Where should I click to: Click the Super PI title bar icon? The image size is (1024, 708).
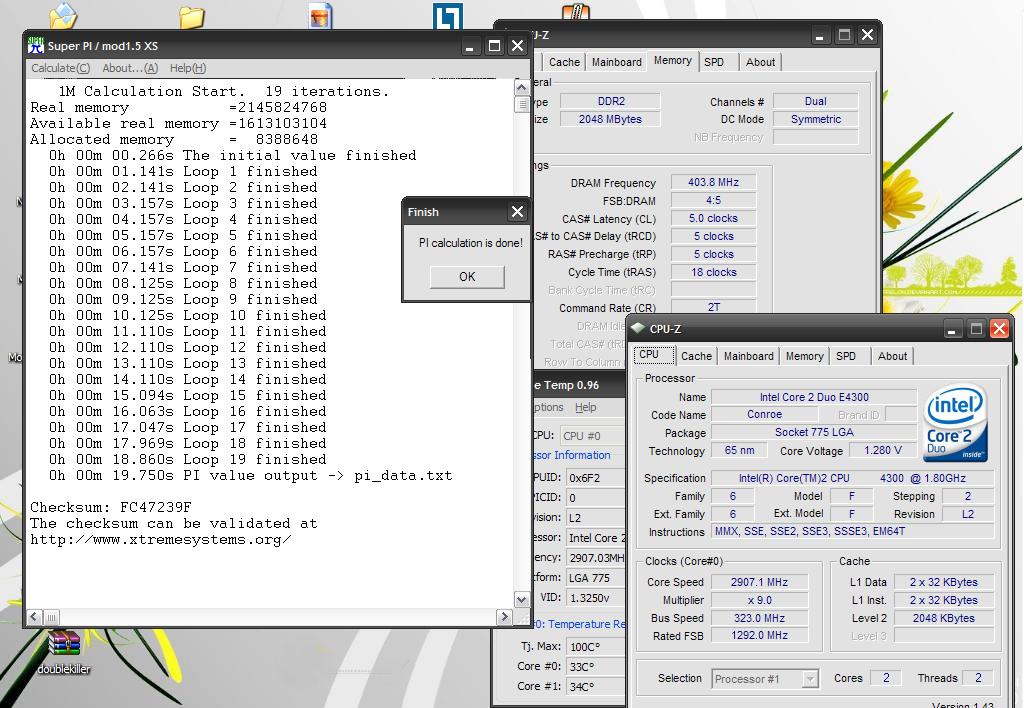(36, 46)
